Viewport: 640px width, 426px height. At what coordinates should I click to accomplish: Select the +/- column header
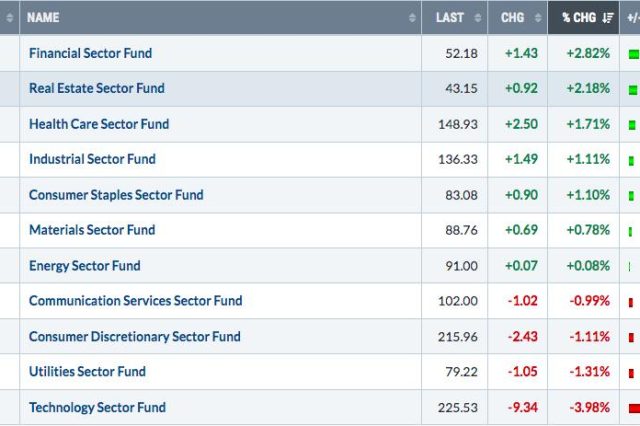[632, 18]
